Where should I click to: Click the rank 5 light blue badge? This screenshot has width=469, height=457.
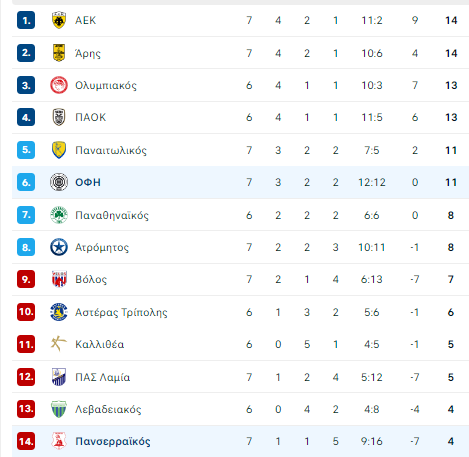26,150
